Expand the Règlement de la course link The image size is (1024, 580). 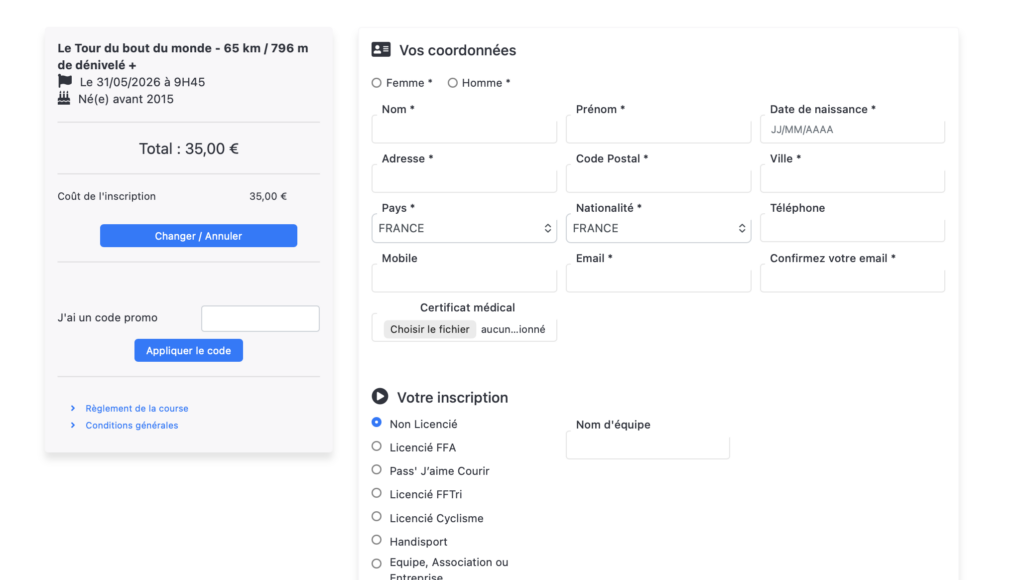point(136,408)
